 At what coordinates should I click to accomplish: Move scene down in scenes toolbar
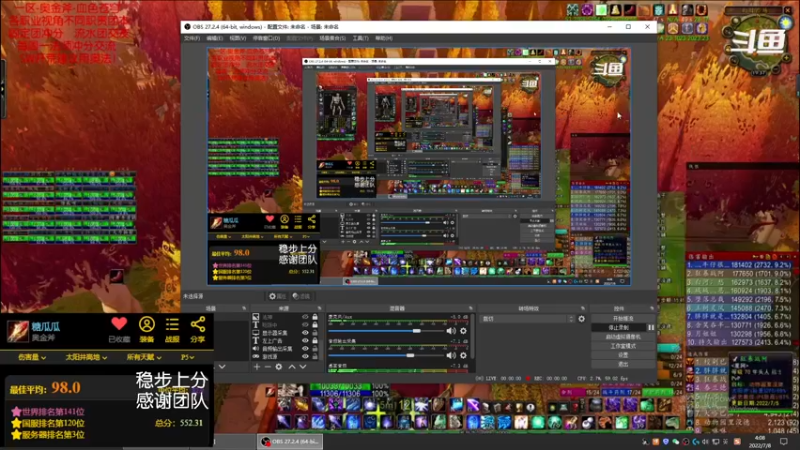(222, 366)
